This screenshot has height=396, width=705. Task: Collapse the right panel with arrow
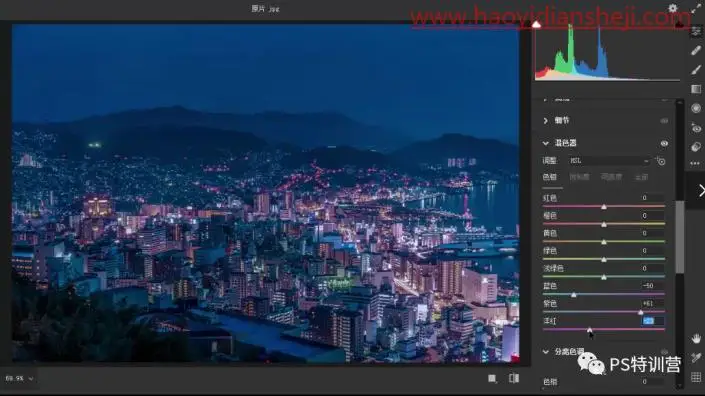701,191
